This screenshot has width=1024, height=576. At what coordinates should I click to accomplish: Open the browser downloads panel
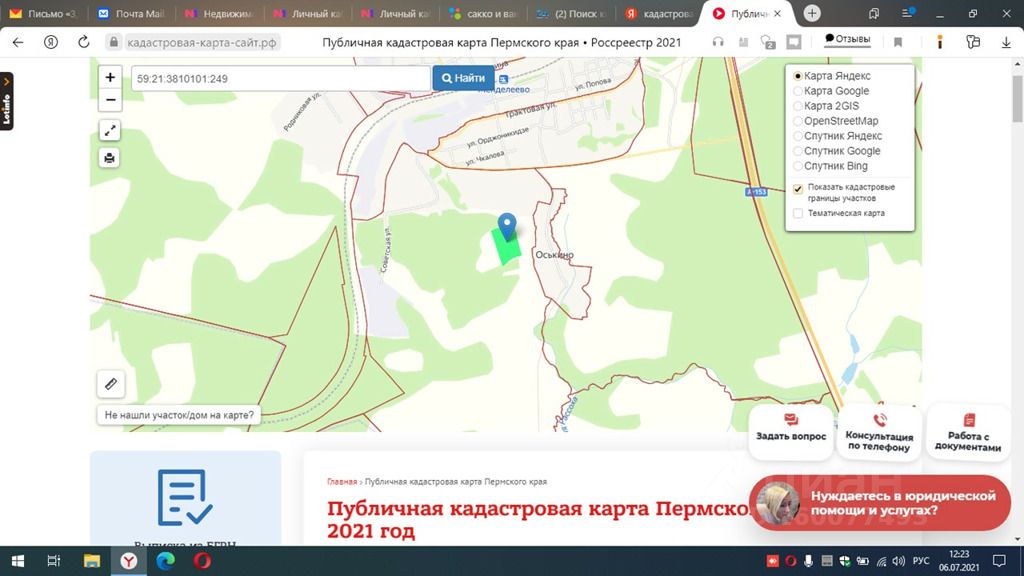tap(1006, 42)
